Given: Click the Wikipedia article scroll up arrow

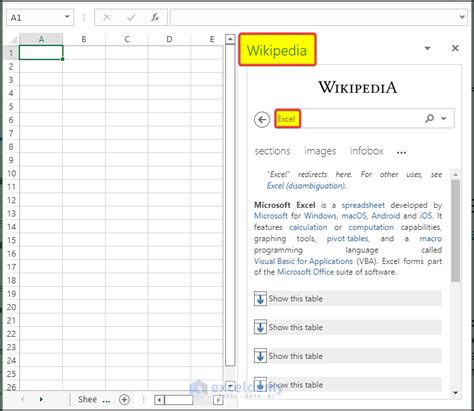Looking at the screenshot, I should (x=456, y=174).
